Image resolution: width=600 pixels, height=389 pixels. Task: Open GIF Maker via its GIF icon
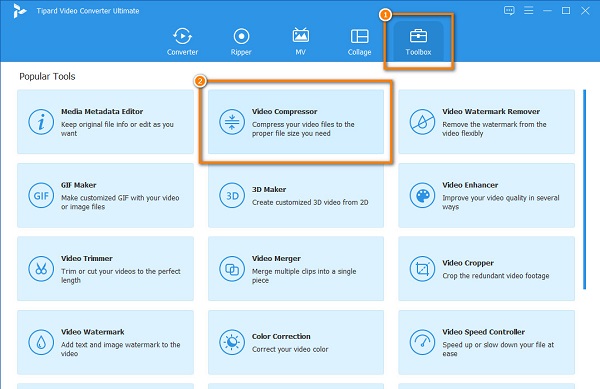pos(41,195)
